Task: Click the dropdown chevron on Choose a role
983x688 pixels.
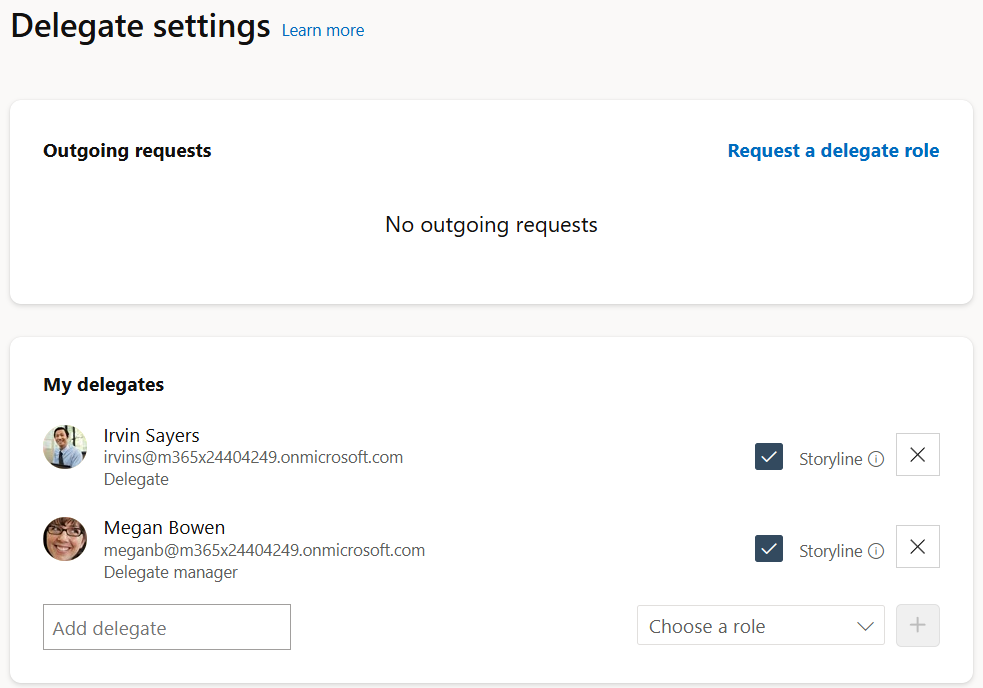Action: 866,625
